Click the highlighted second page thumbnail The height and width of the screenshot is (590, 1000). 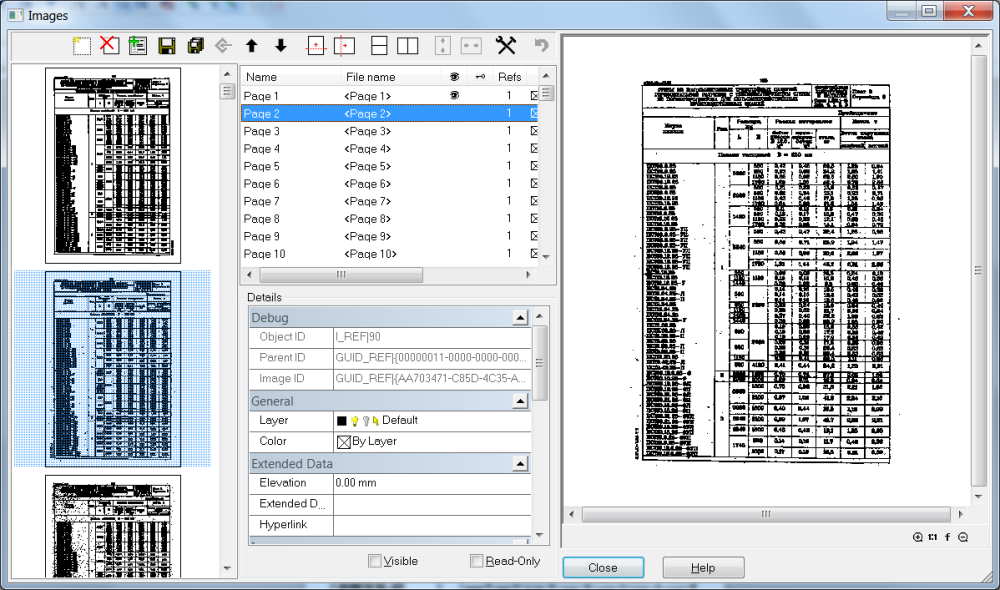[113, 369]
